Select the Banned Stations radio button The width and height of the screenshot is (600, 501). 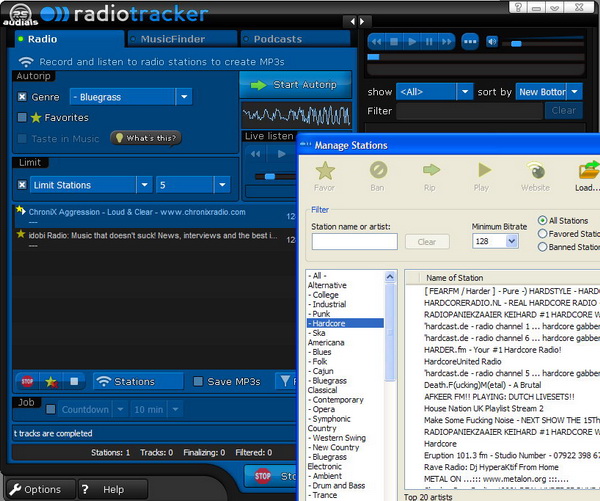(x=542, y=247)
